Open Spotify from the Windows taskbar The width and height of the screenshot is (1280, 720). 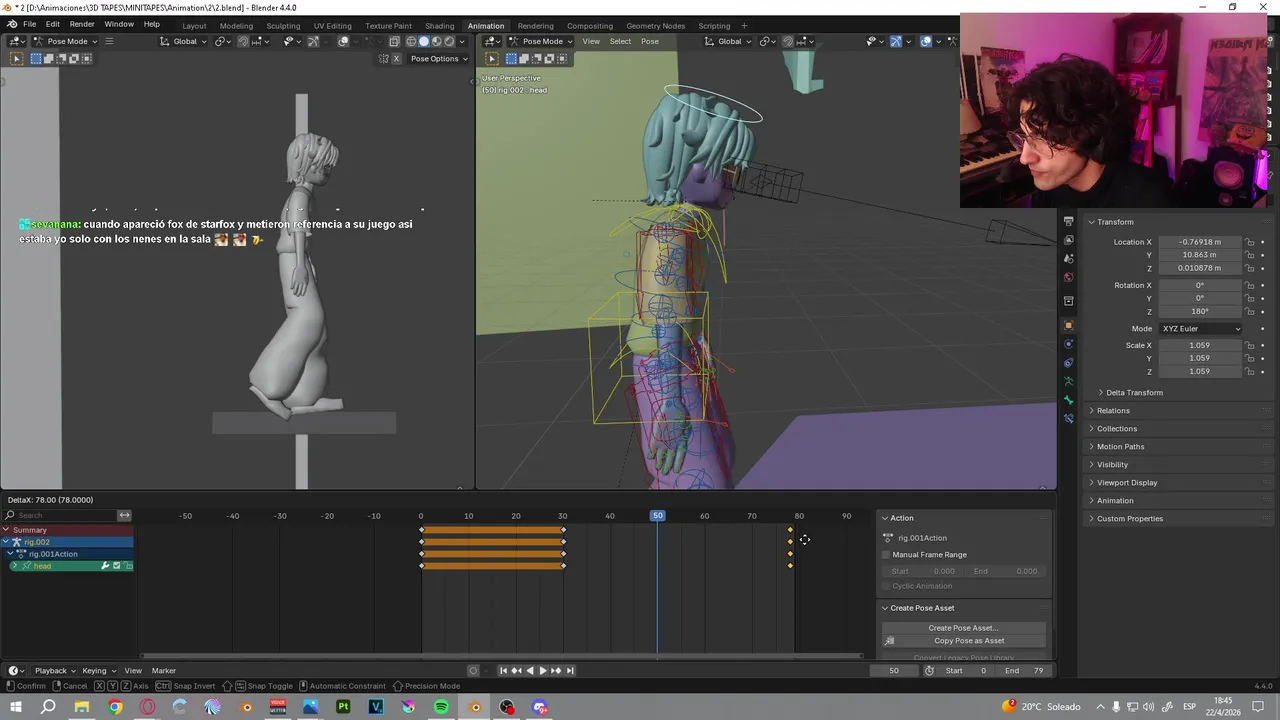(441, 707)
